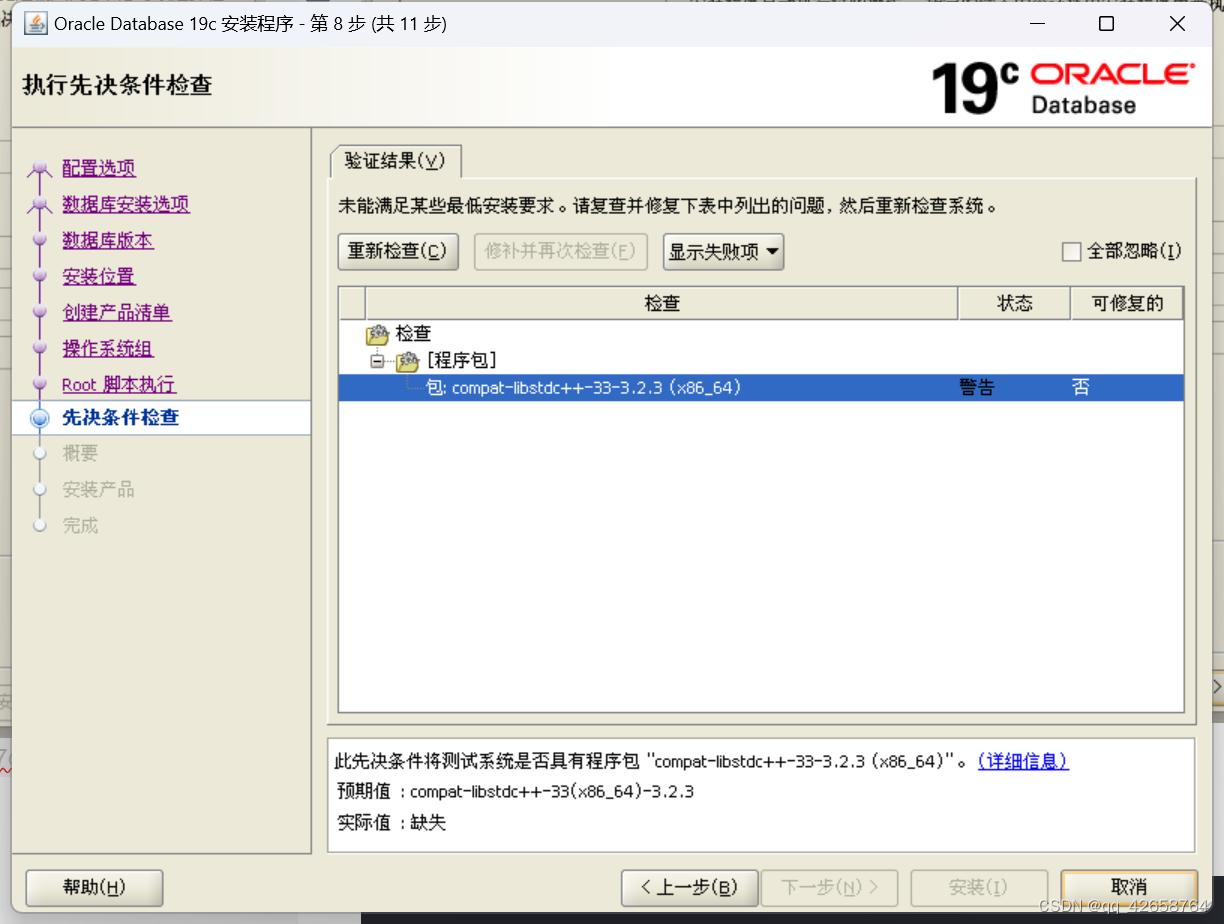The image size is (1224, 924).
Task: Select the compat-libstdc++-33-3.2.3 package row
Action: coord(761,388)
